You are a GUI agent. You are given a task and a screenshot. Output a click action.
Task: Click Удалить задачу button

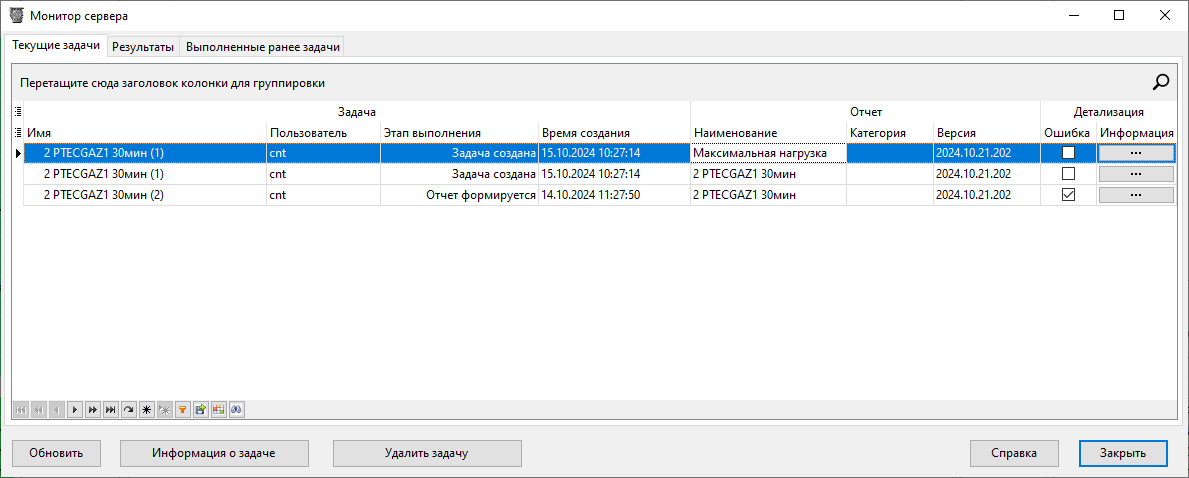(427, 453)
